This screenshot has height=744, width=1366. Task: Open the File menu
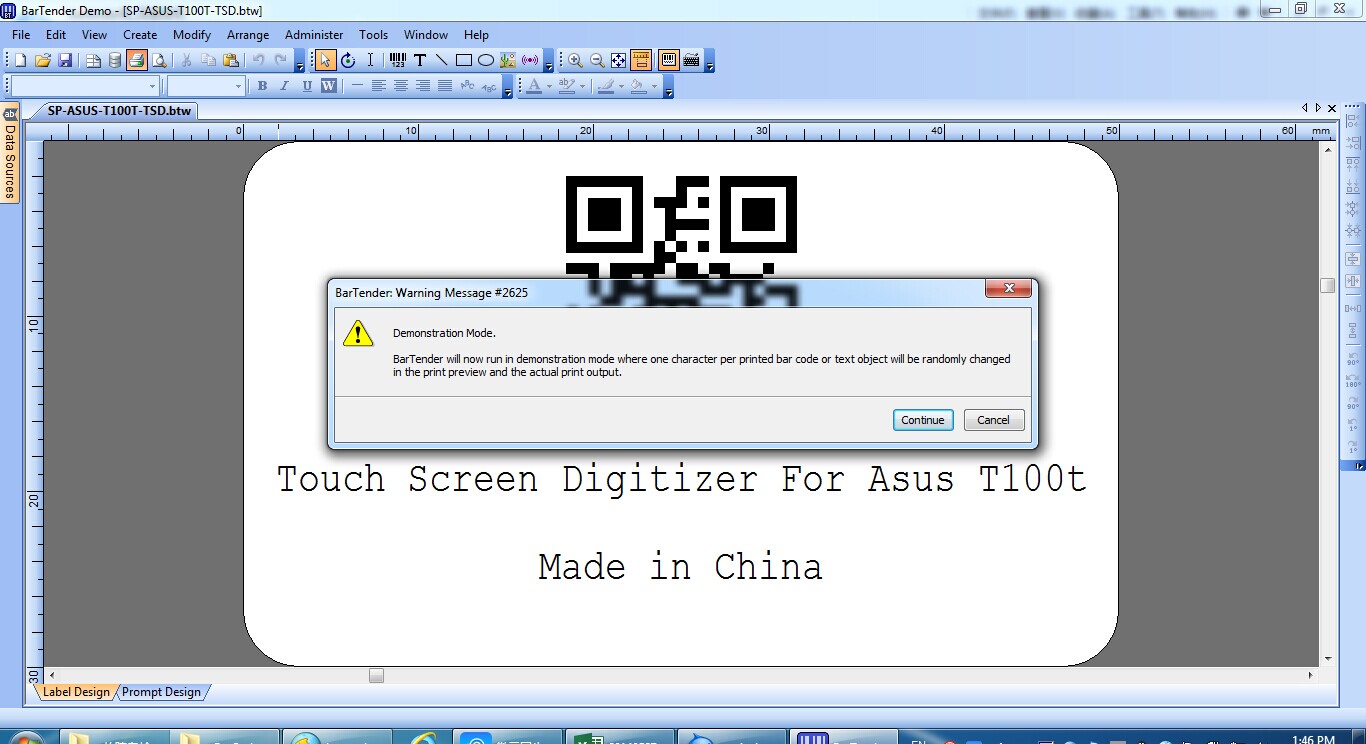click(21, 35)
